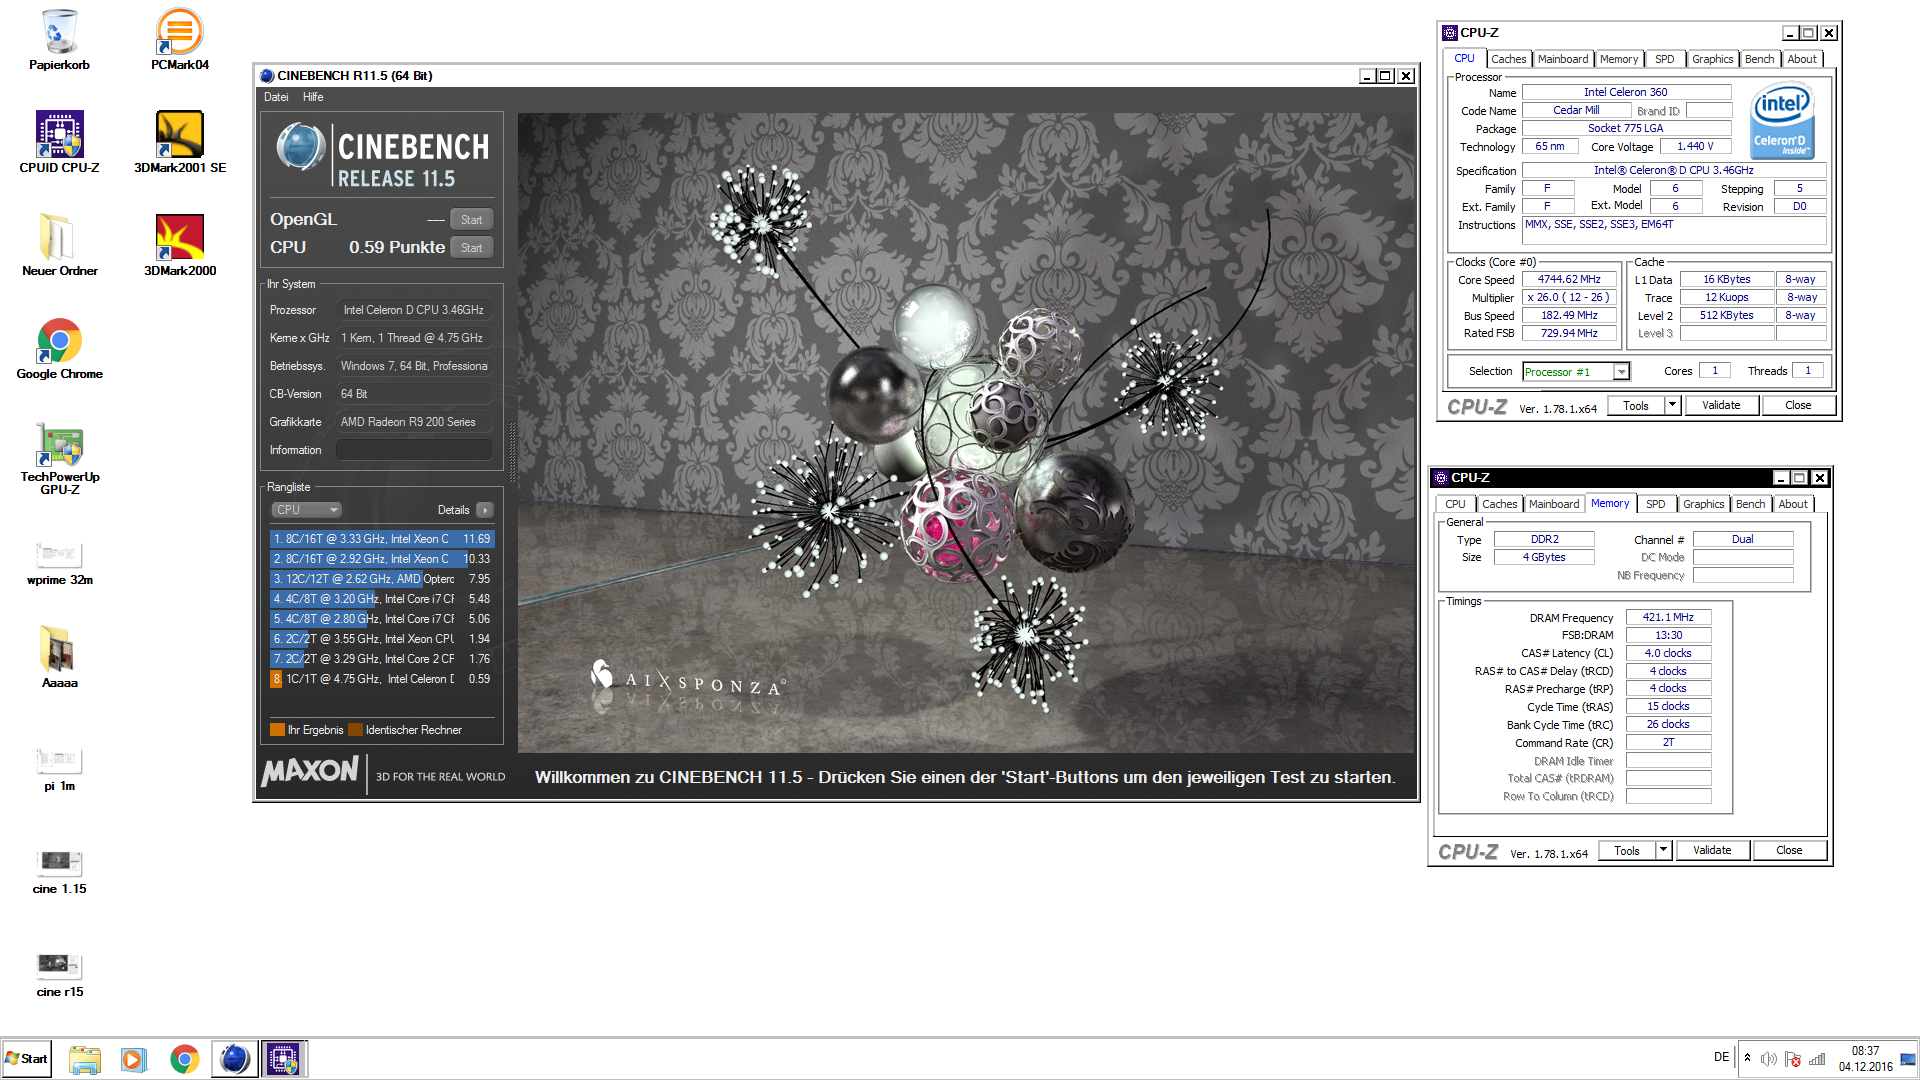The height and width of the screenshot is (1080, 1920).
Task: Launch TechPowerUp GPU-Z desktop icon
Action: click(60, 458)
